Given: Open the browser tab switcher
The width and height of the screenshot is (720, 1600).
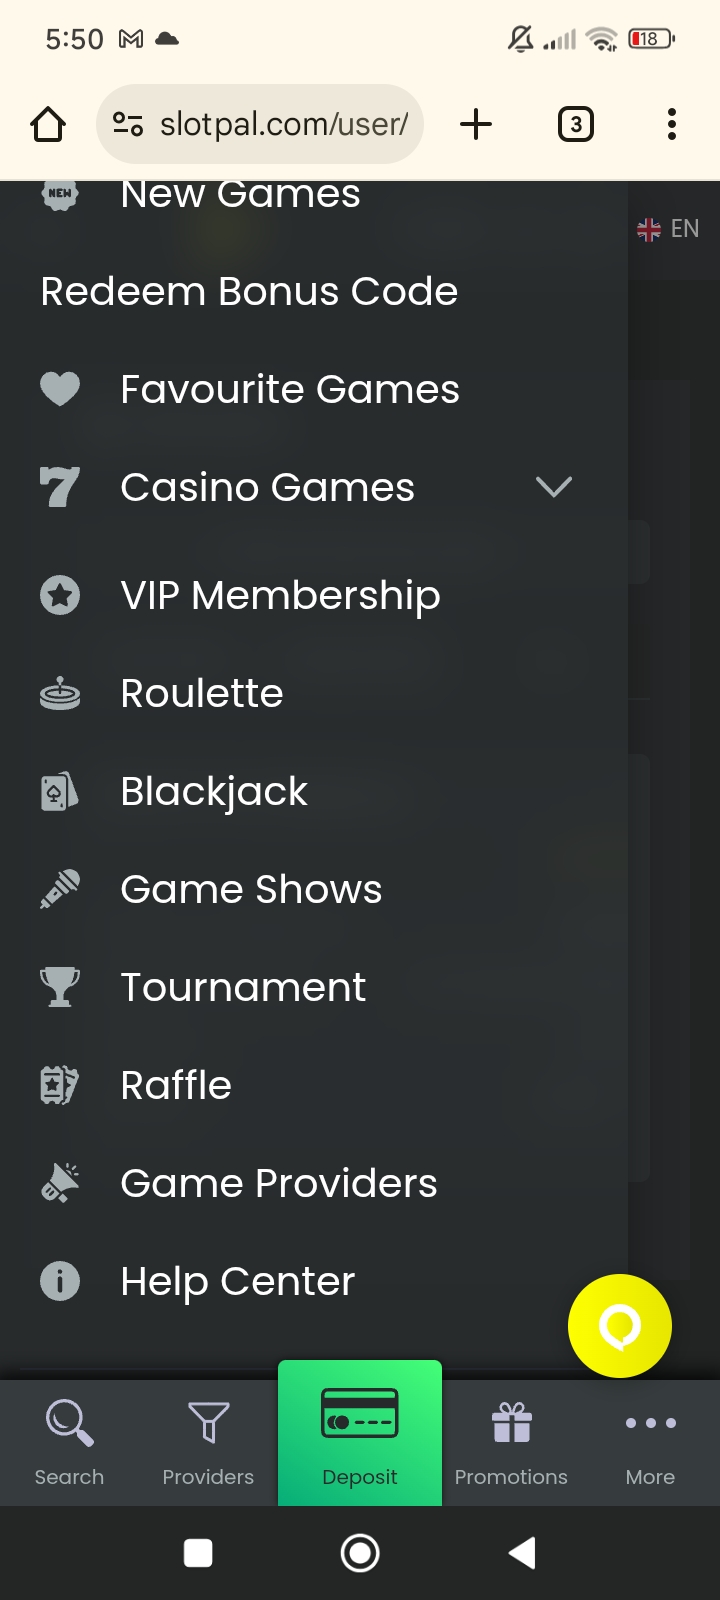Looking at the screenshot, I should click(575, 124).
